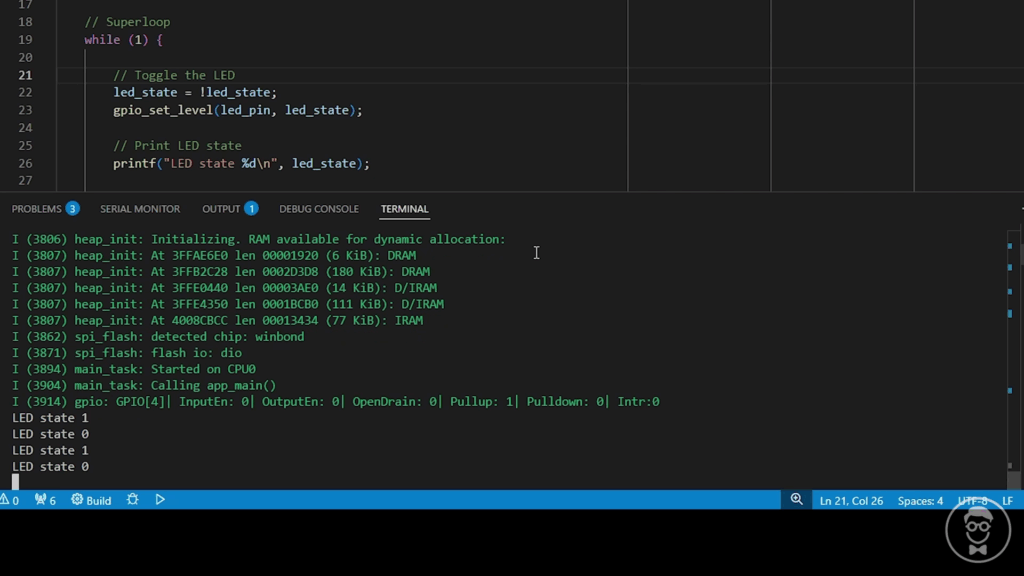Change file encoding via UTF-8 indicator

point(972,501)
